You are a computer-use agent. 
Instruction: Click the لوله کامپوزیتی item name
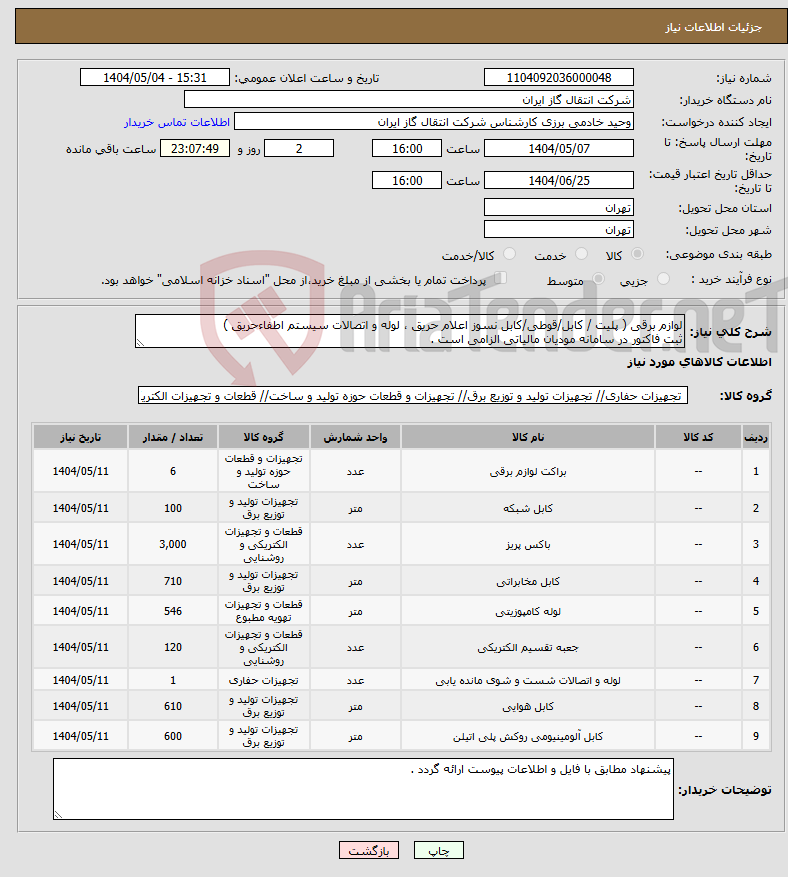[528, 611]
